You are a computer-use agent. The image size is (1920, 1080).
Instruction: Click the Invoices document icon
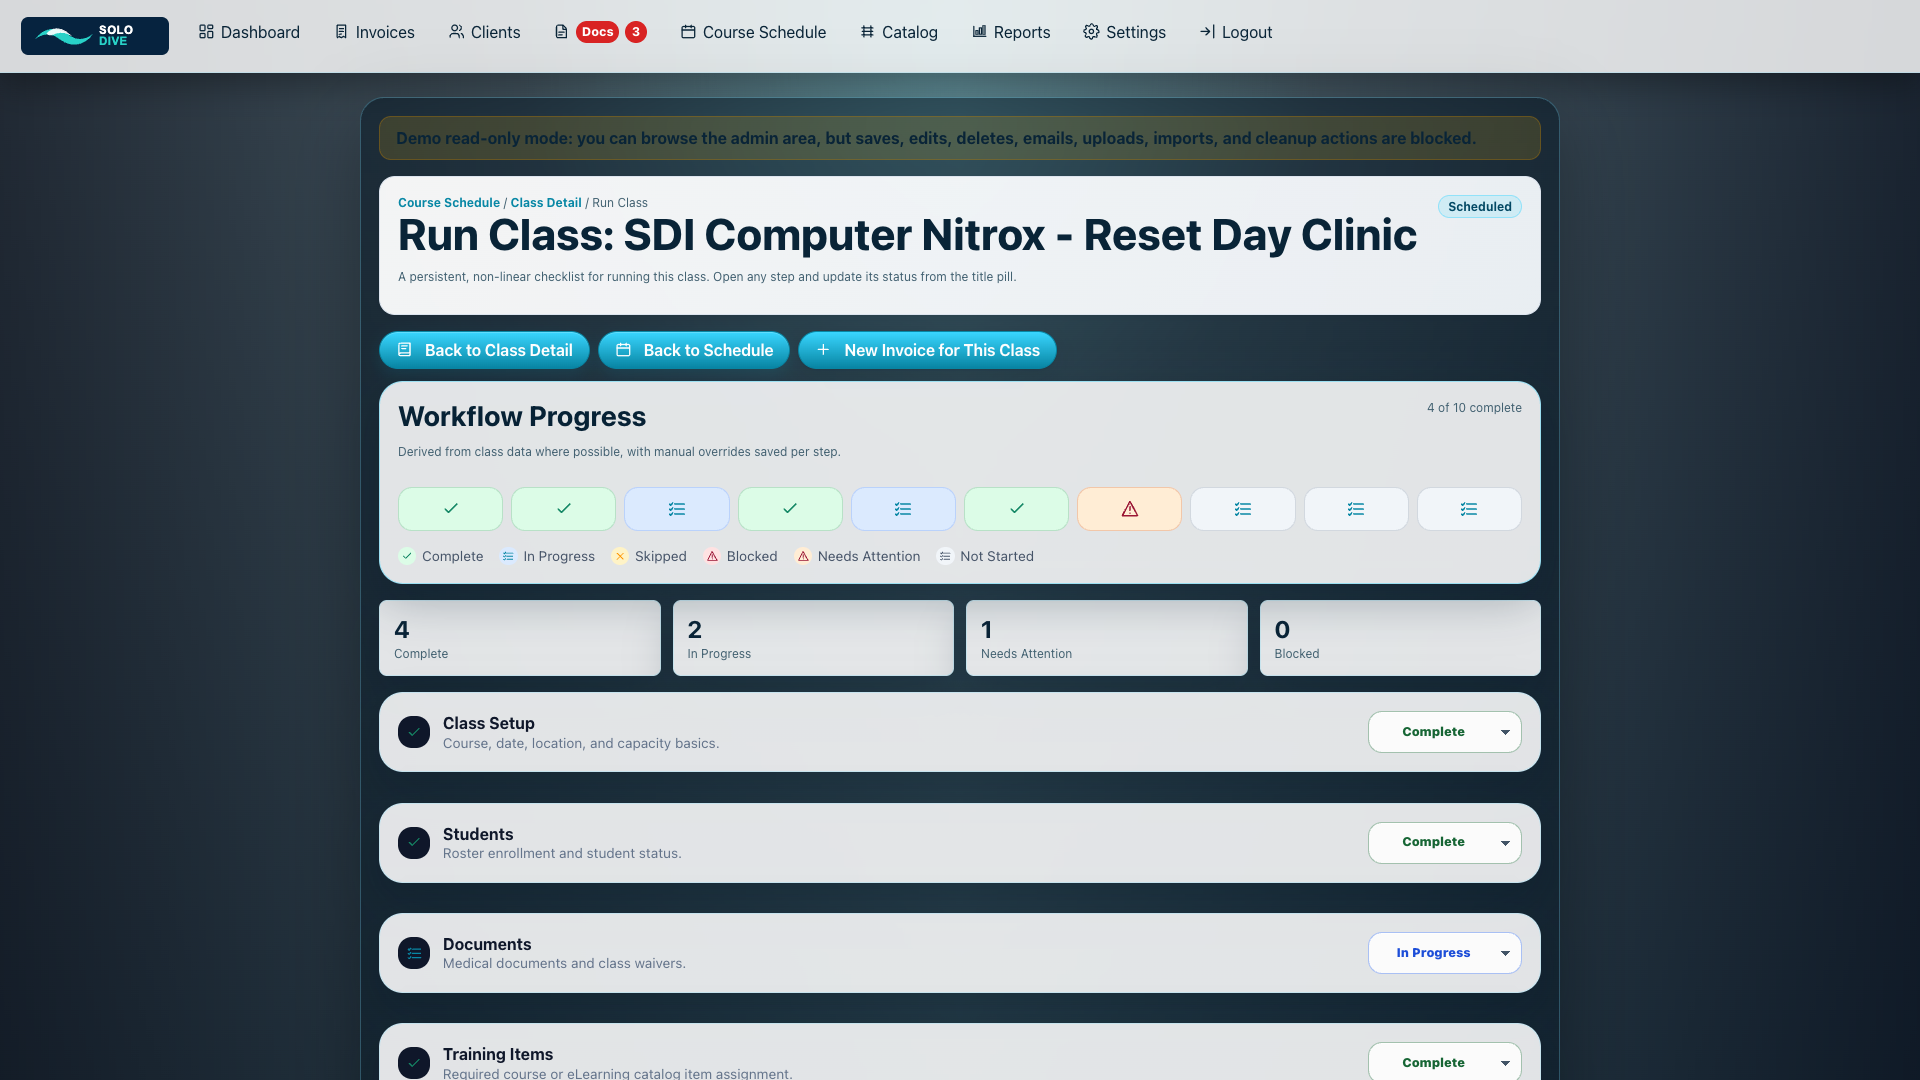[x=341, y=32]
